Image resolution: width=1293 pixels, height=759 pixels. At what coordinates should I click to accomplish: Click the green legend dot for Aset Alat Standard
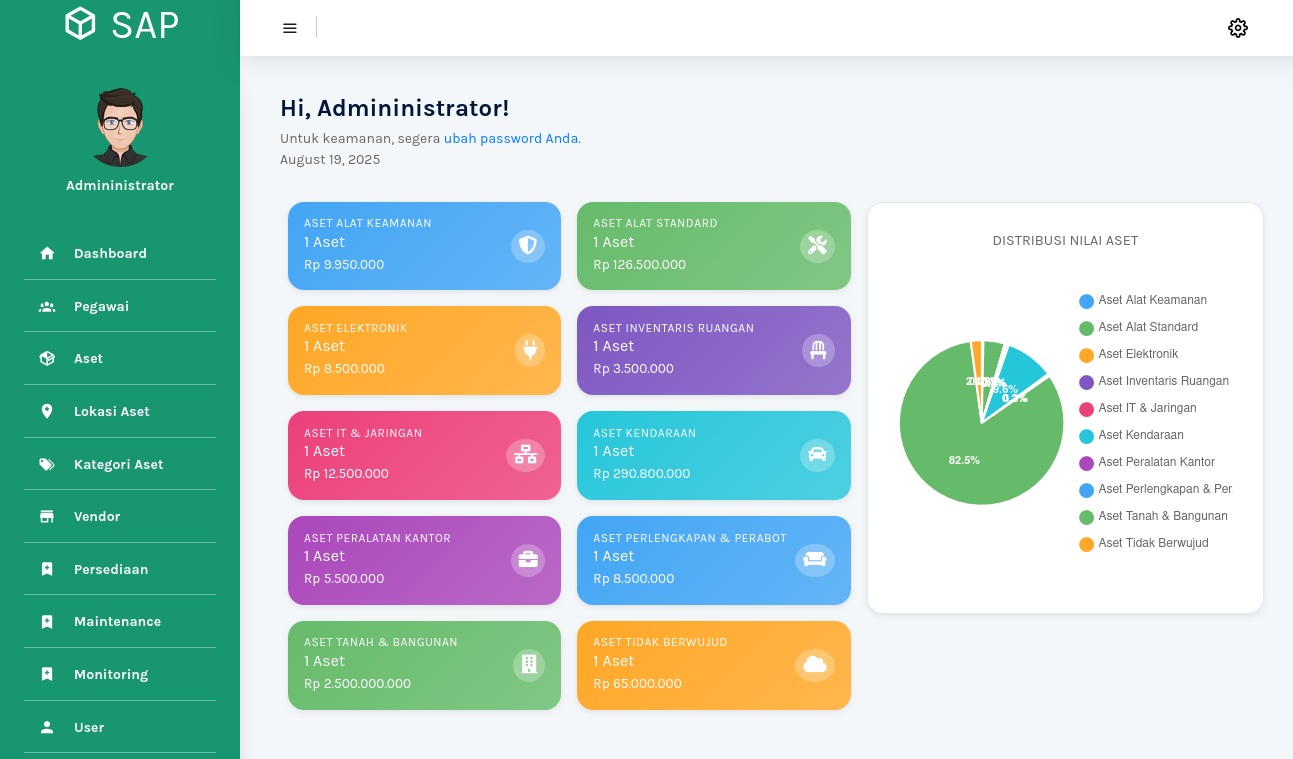(1086, 327)
